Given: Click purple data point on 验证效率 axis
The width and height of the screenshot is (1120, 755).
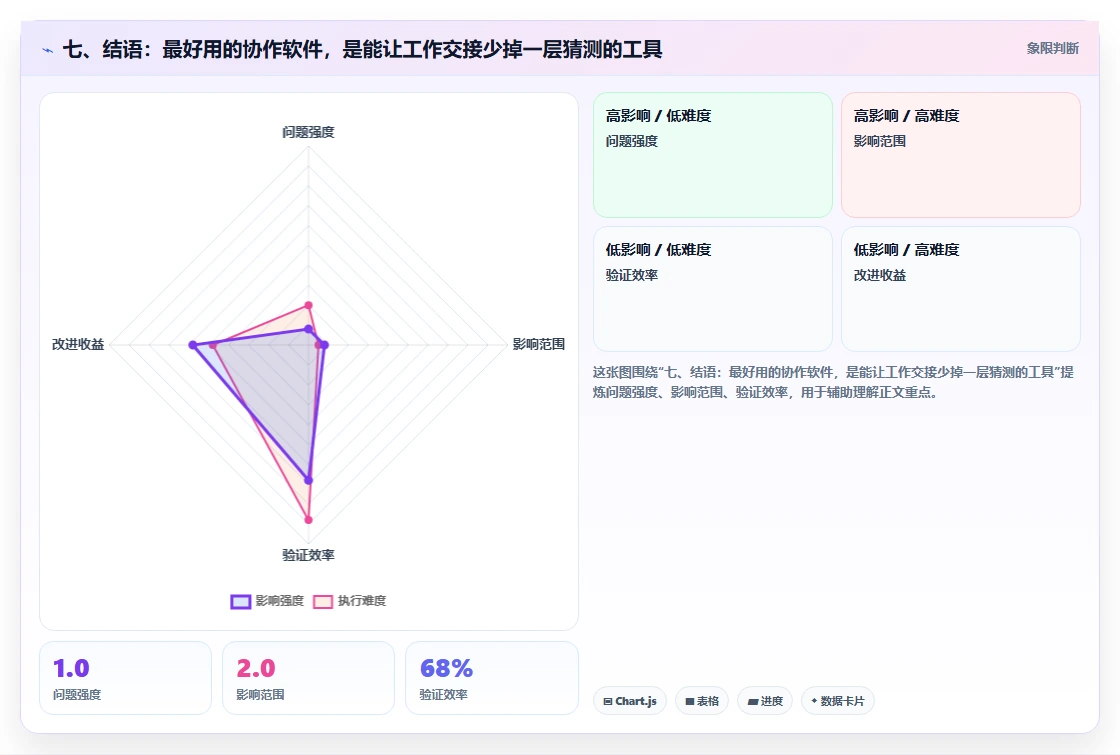Looking at the screenshot, I should [309, 481].
